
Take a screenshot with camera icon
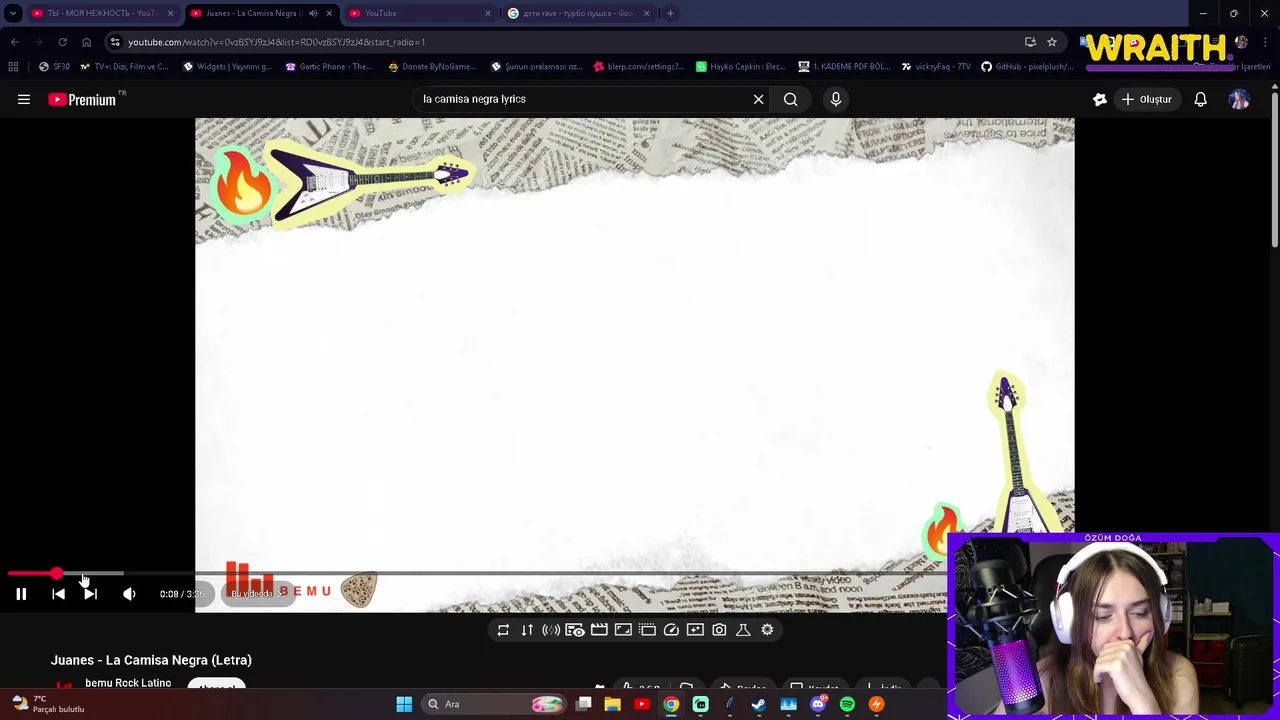719,630
